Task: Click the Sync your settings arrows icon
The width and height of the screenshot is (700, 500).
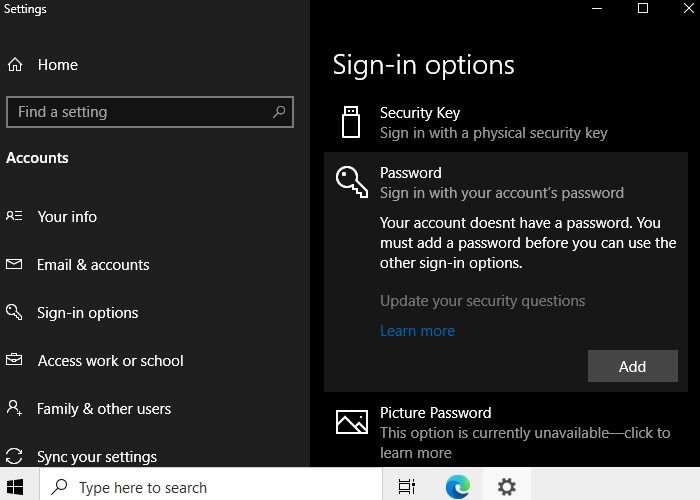Action: coord(14,456)
